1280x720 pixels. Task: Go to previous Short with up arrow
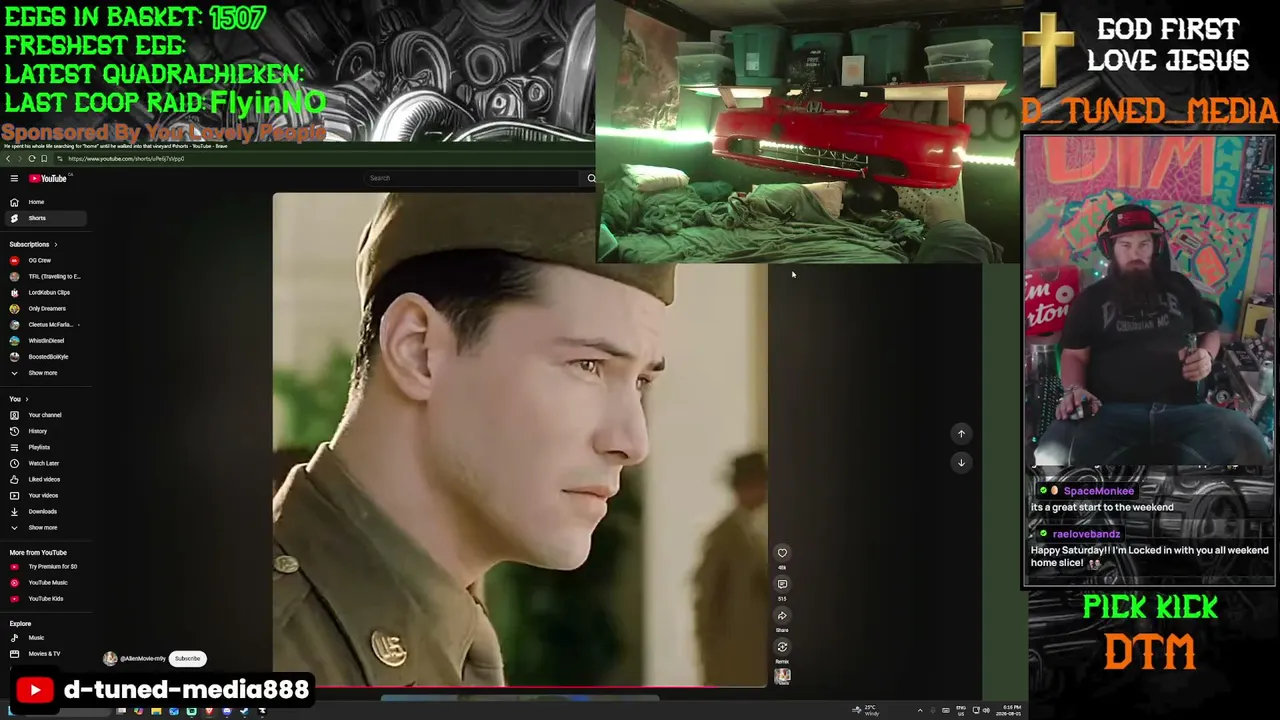[x=961, y=434]
